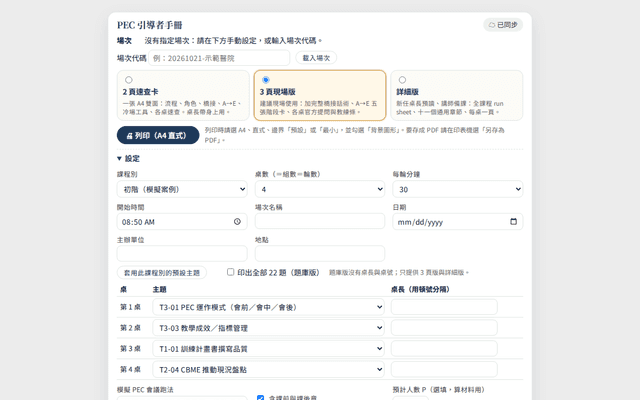The height and width of the screenshot is (400, 640).
Task: Open 第 3 桌 topic dropdown
Action: coord(269,349)
